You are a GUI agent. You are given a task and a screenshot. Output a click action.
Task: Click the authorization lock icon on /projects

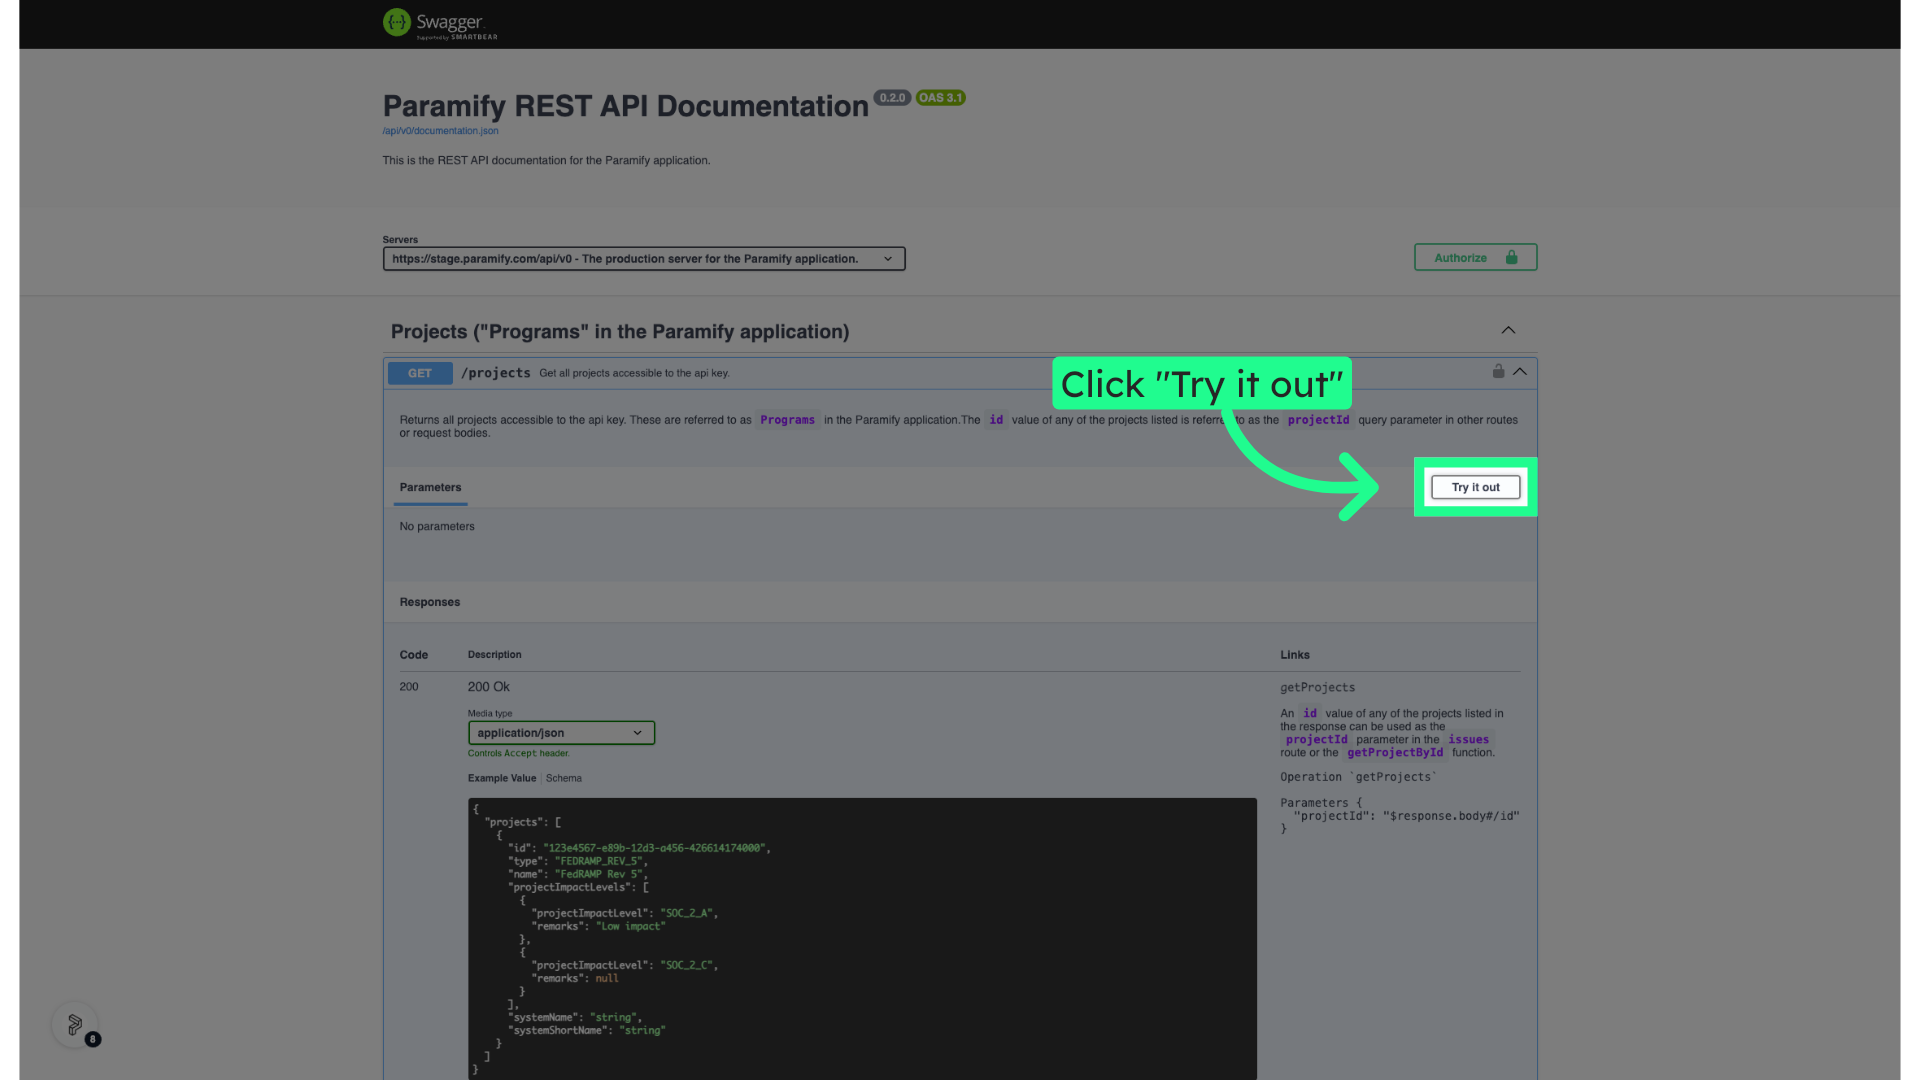click(1498, 371)
